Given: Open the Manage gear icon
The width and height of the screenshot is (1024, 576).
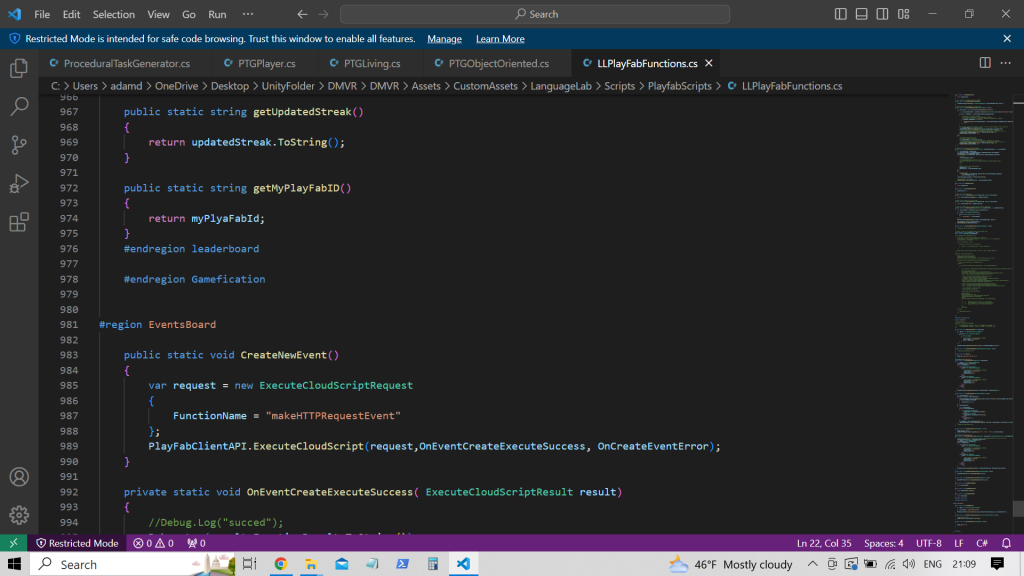Looking at the screenshot, I should pos(19,515).
